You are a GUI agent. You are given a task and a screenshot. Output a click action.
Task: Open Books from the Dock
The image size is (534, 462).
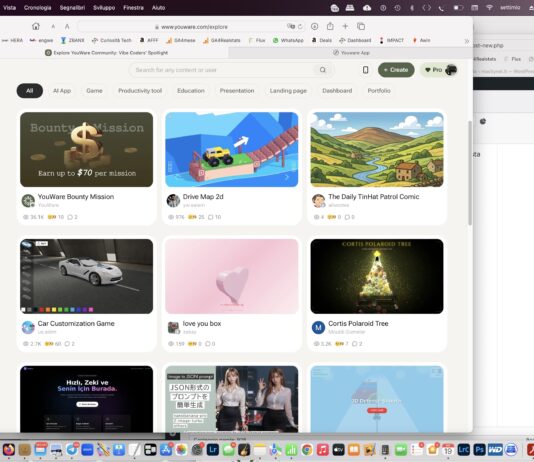coord(354,449)
